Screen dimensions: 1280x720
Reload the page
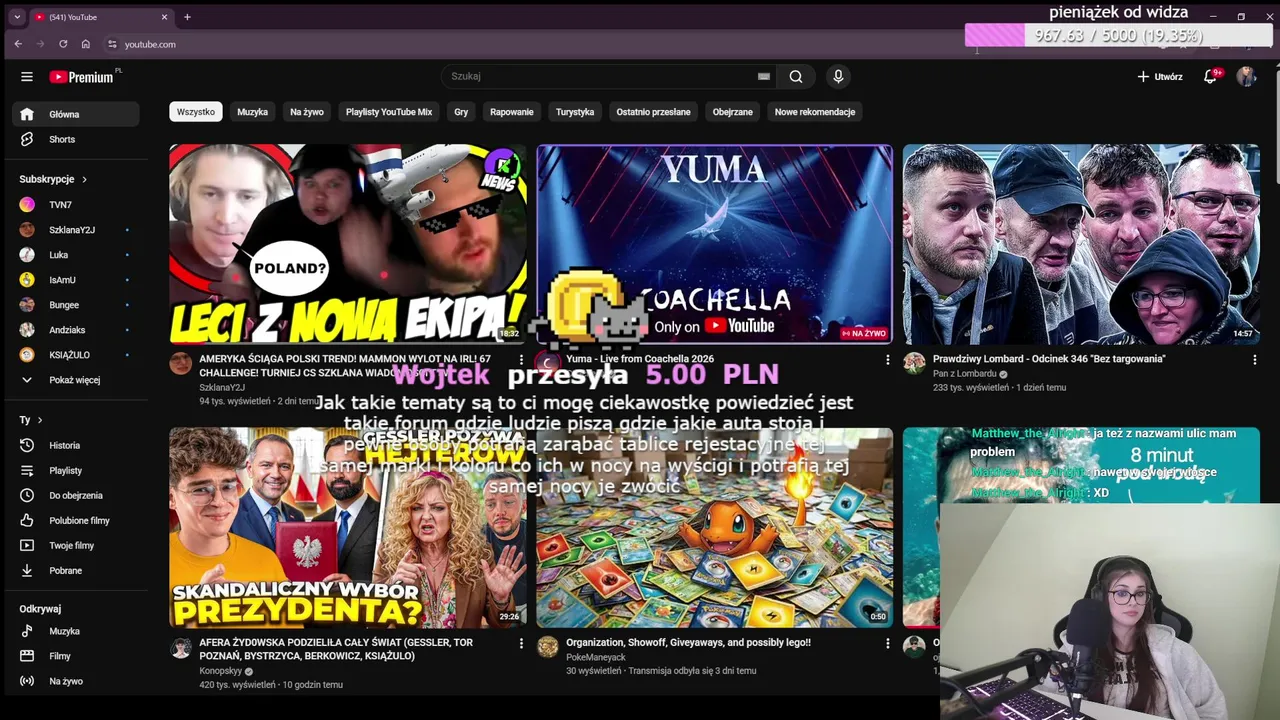pos(63,44)
